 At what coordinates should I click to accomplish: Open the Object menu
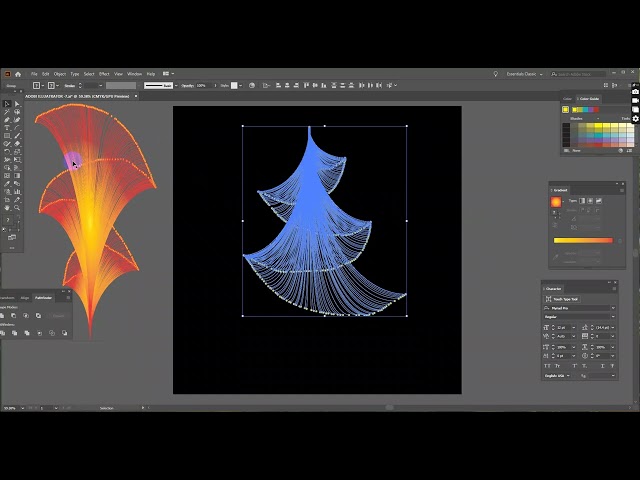click(x=60, y=74)
